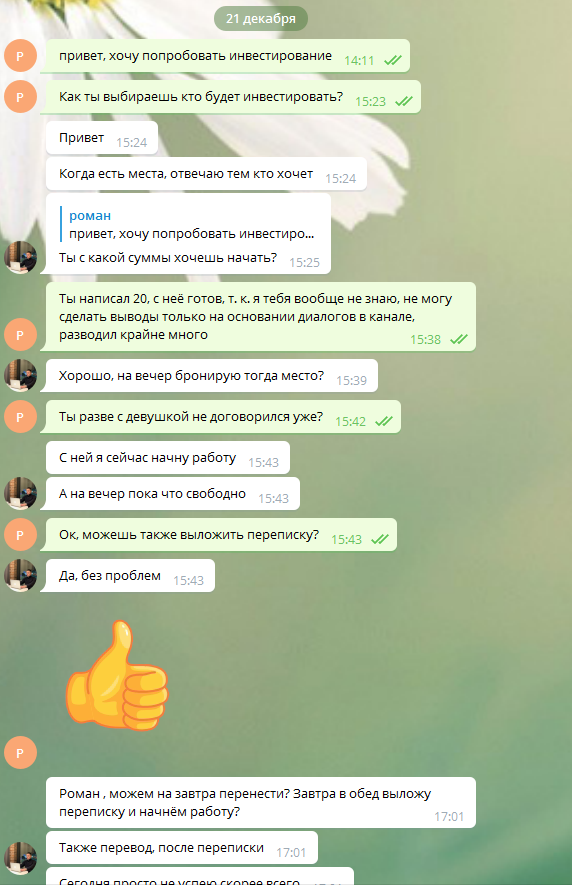Click photo avatar next to 'Да, без проблем'
This screenshot has width=572, height=887.
(x=20, y=576)
